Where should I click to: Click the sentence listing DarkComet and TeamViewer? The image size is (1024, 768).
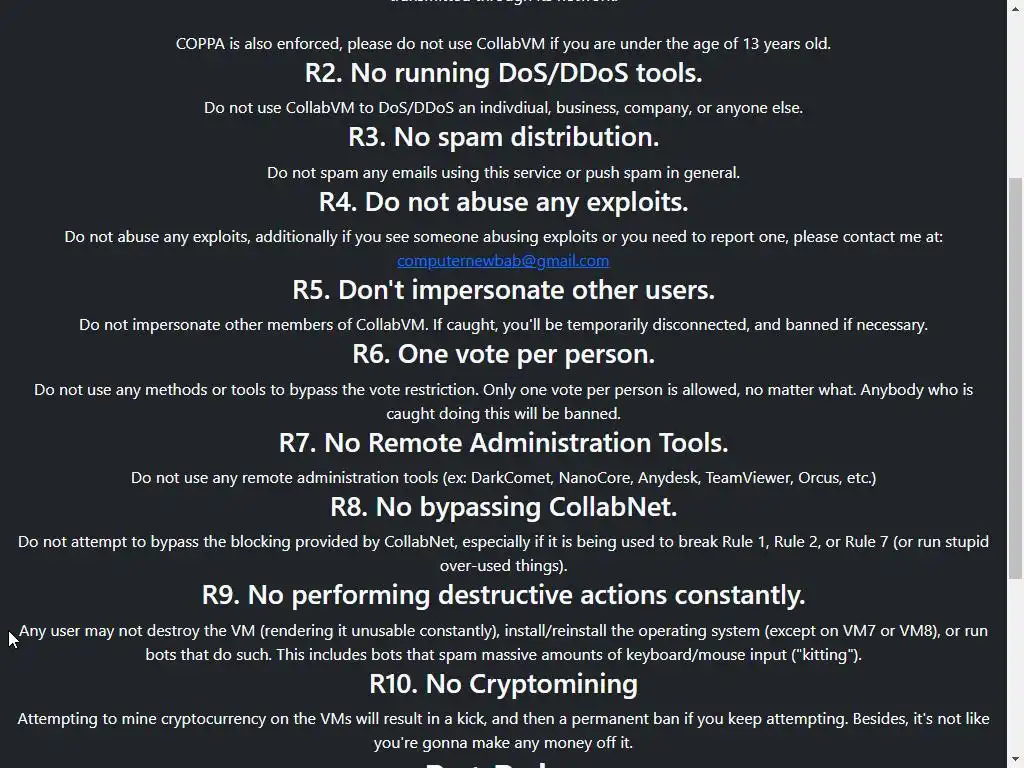click(x=503, y=478)
